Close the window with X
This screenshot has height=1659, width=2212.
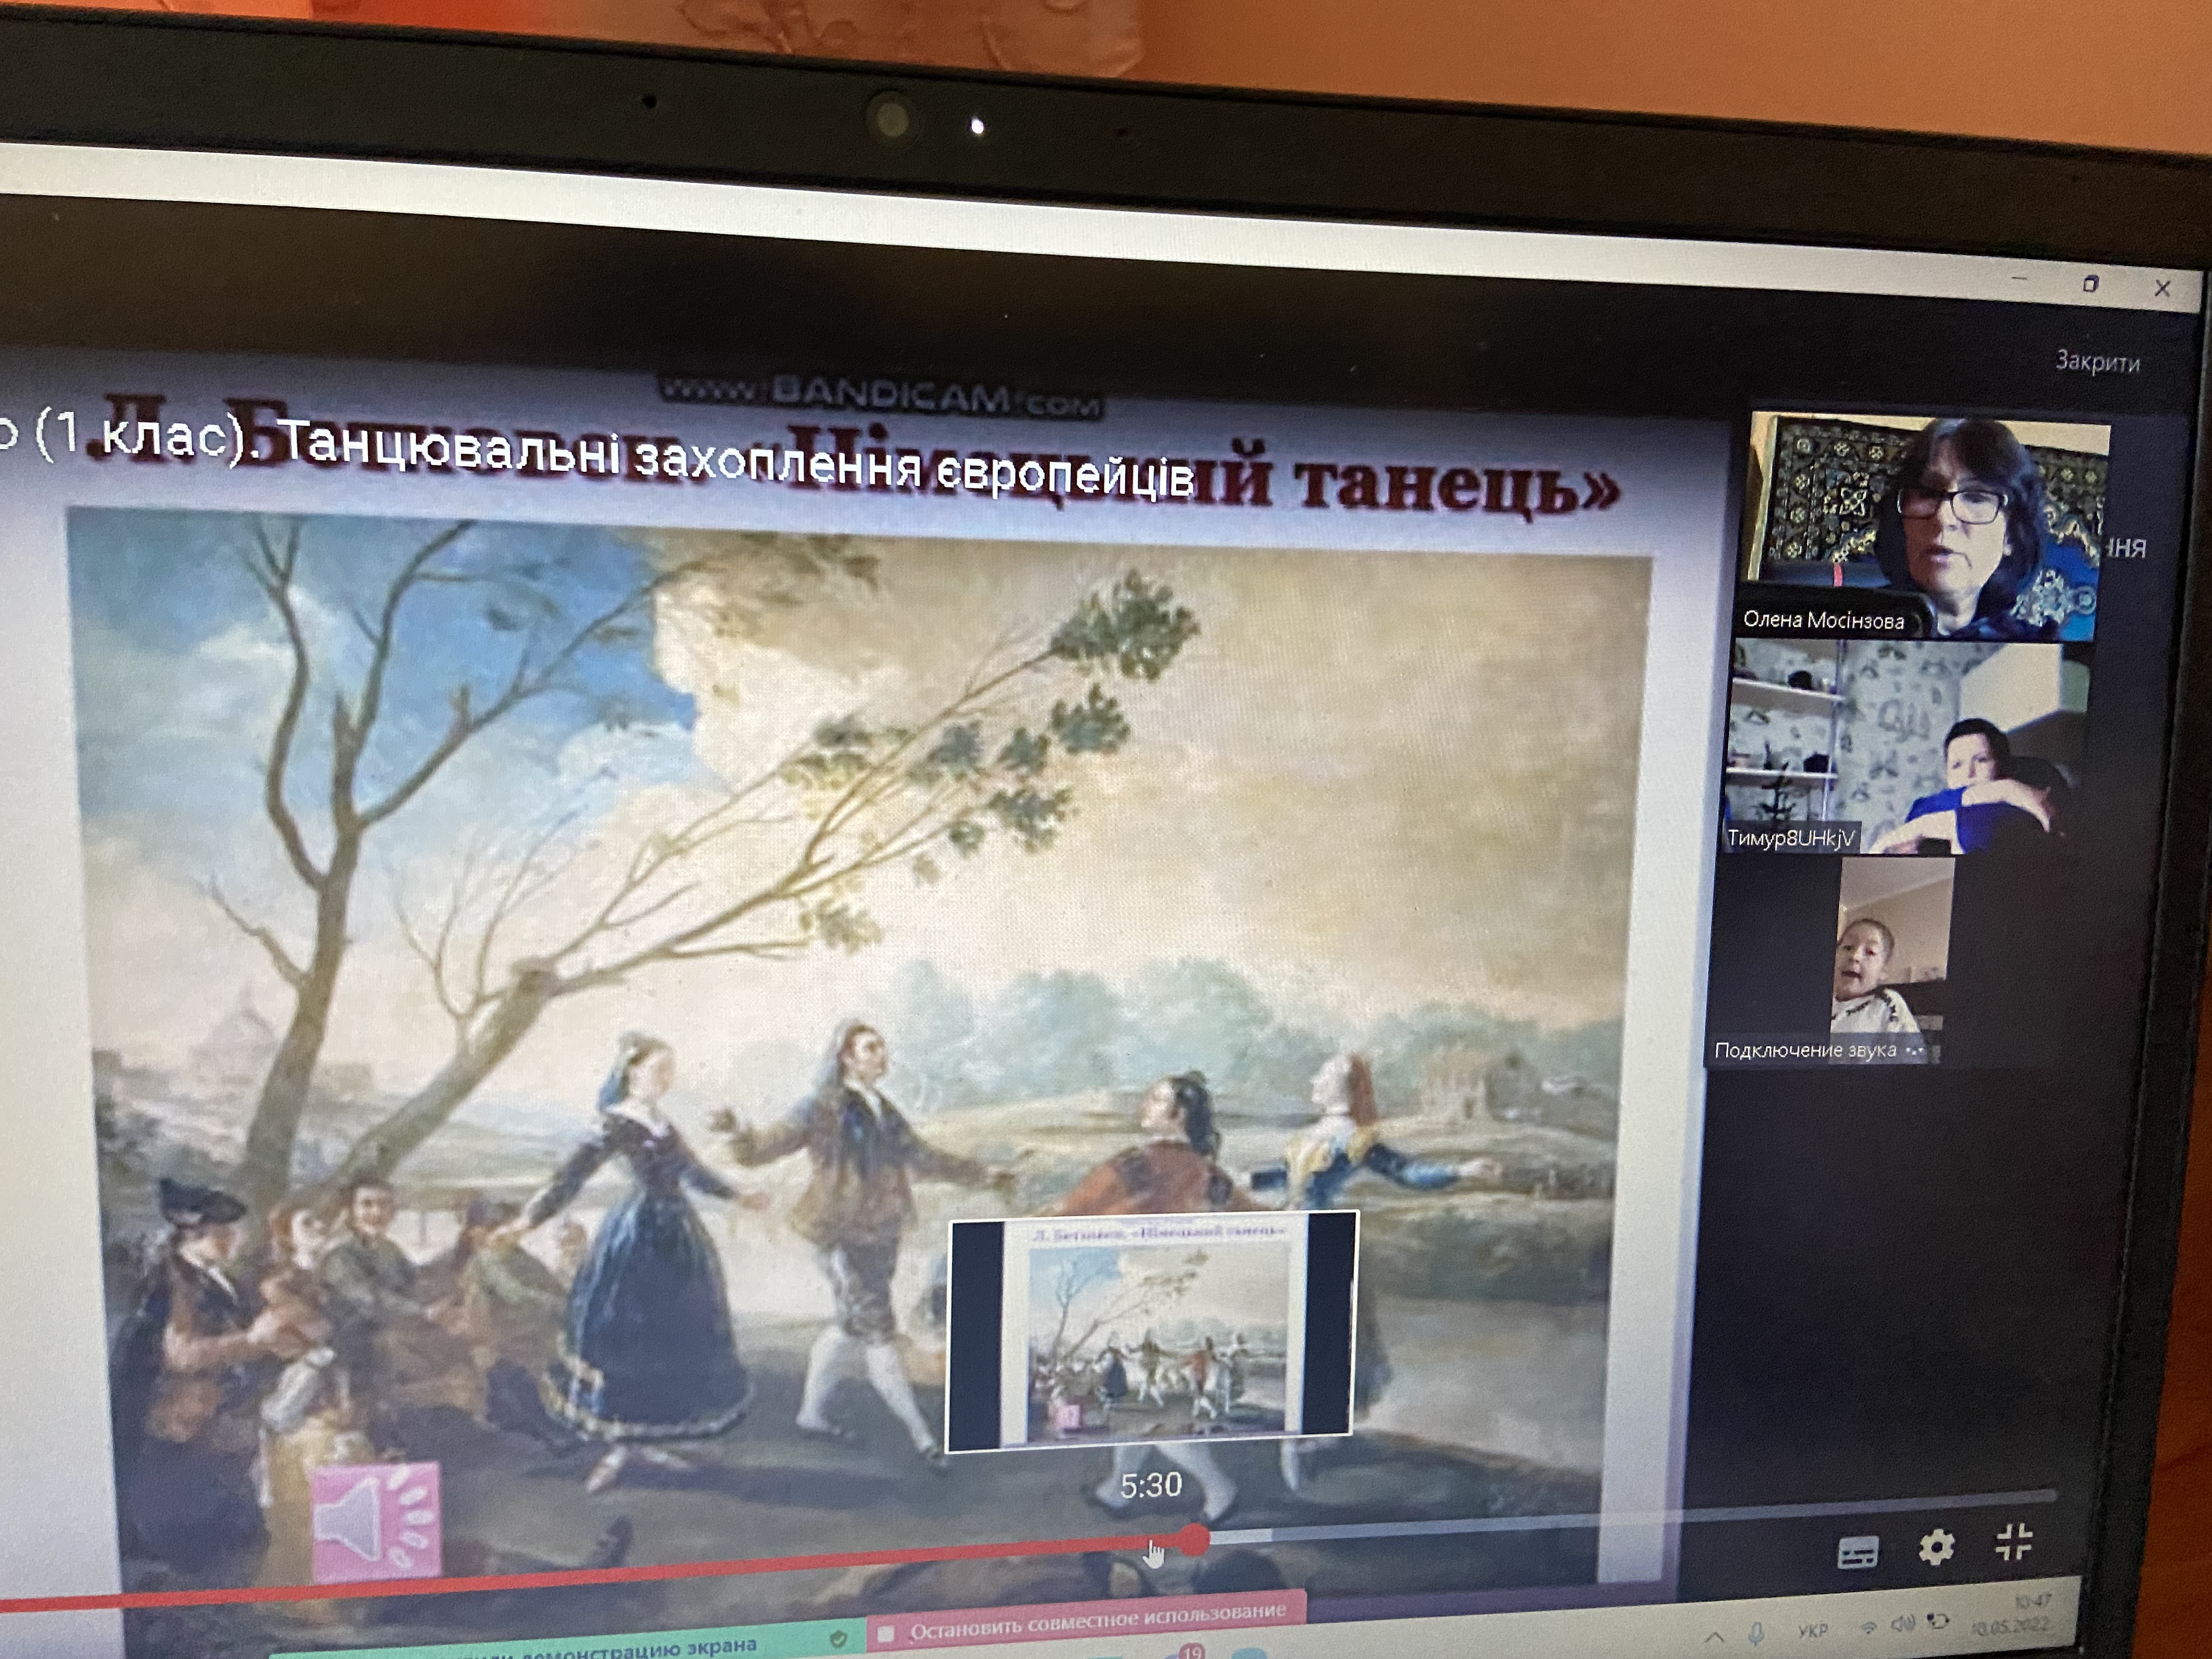pos(2162,288)
